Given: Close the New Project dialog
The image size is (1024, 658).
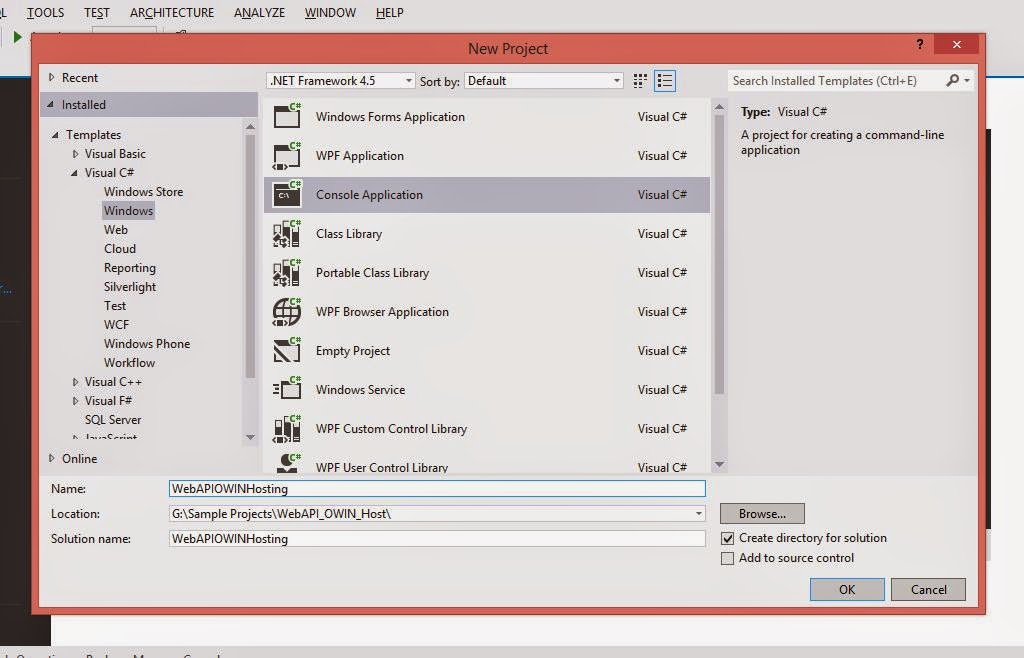Looking at the screenshot, I should point(957,44).
